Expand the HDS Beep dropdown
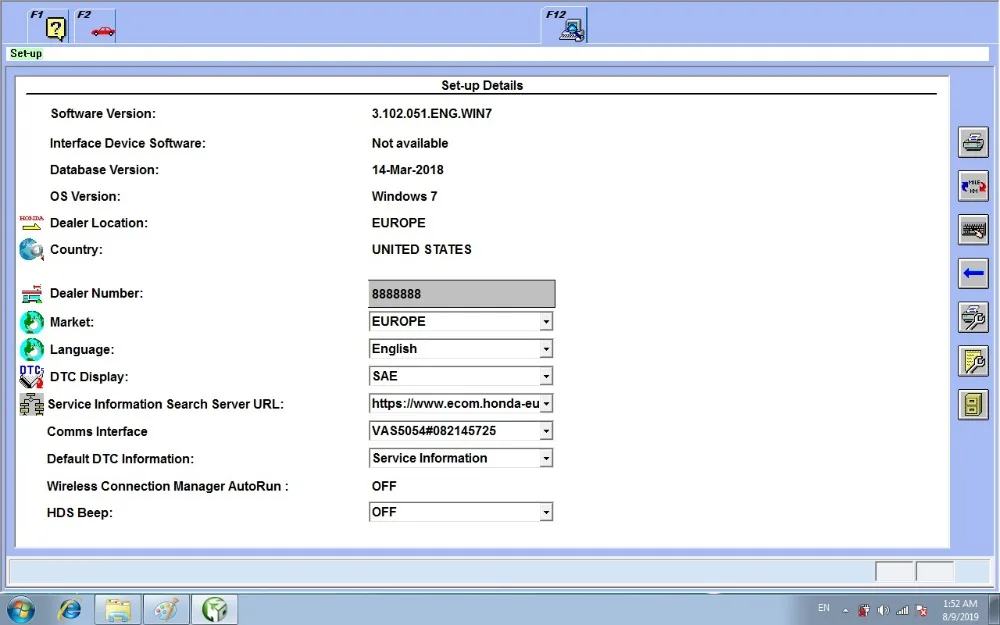The image size is (1000, 625). [x=546, y=512]
